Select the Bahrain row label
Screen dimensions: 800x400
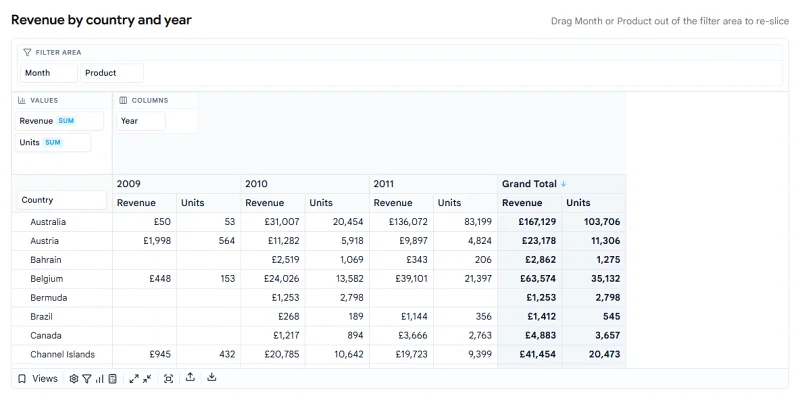click(46, 260)
